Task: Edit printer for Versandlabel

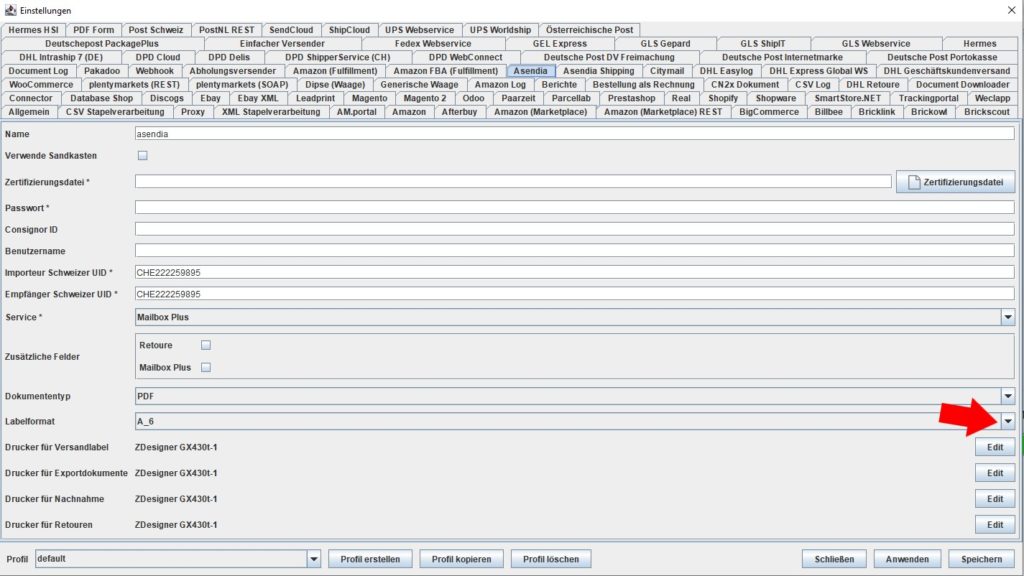Action: [995, 447]
